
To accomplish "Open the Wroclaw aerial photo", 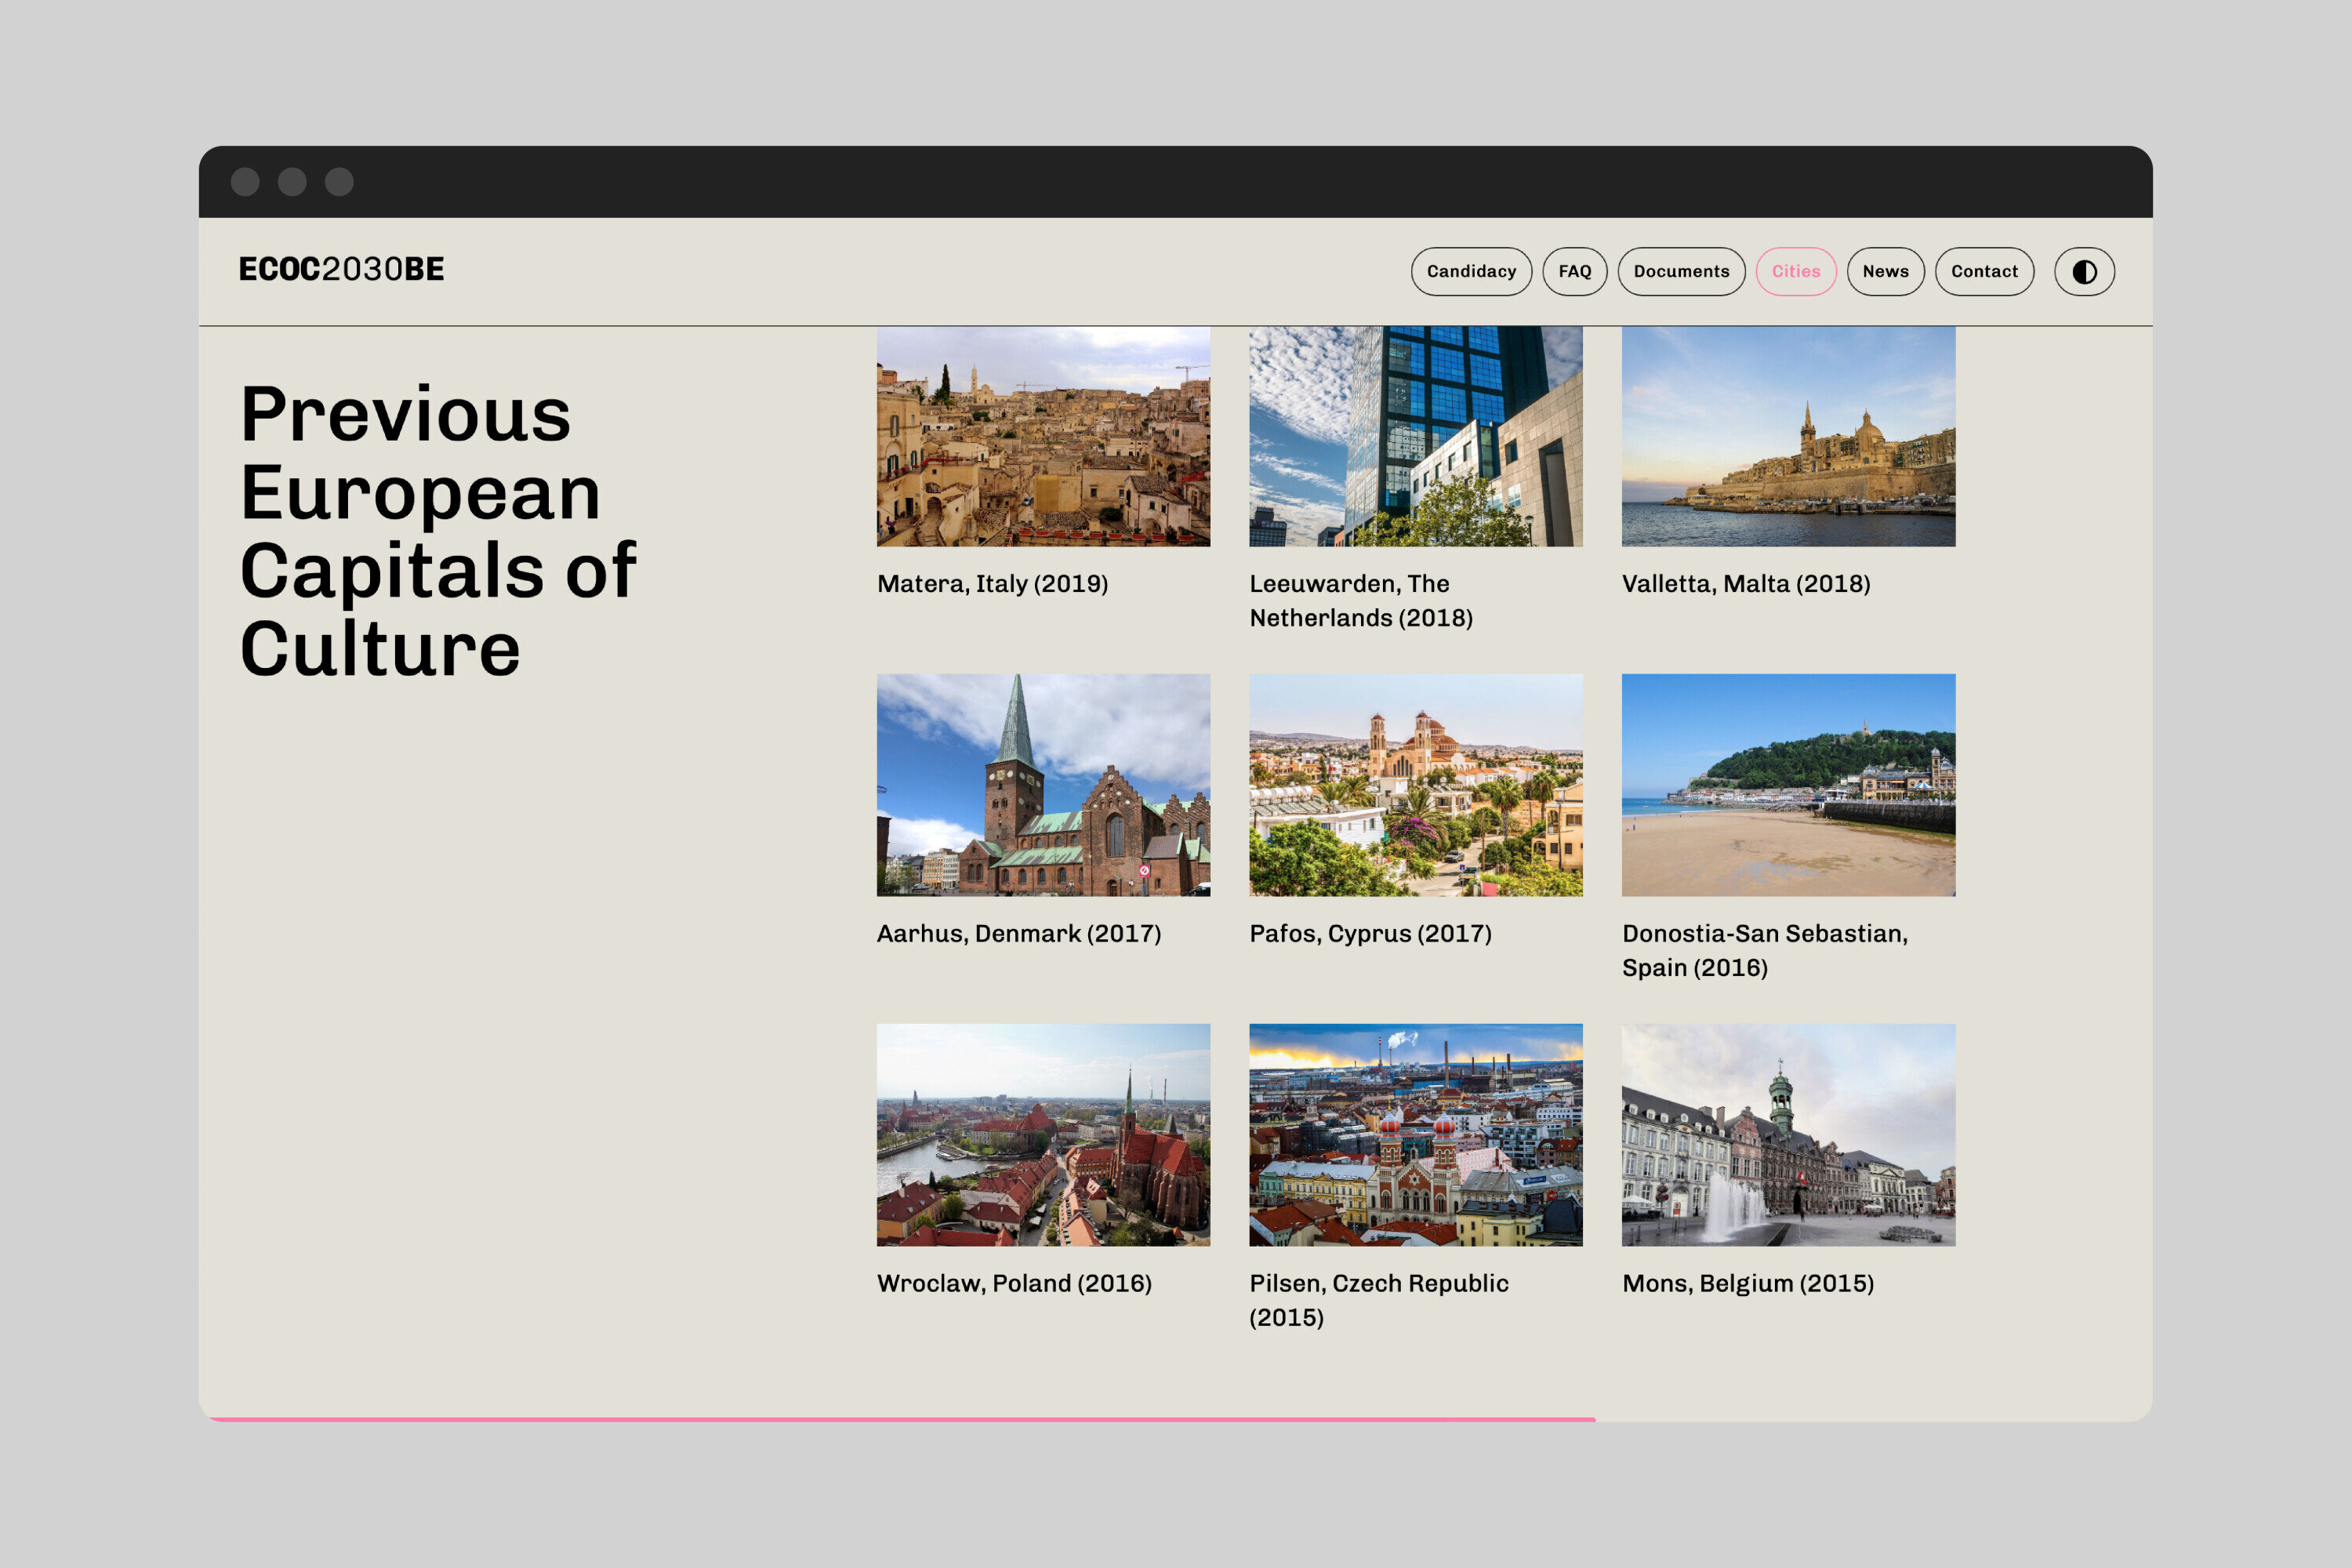I will click(1043, 1134).
